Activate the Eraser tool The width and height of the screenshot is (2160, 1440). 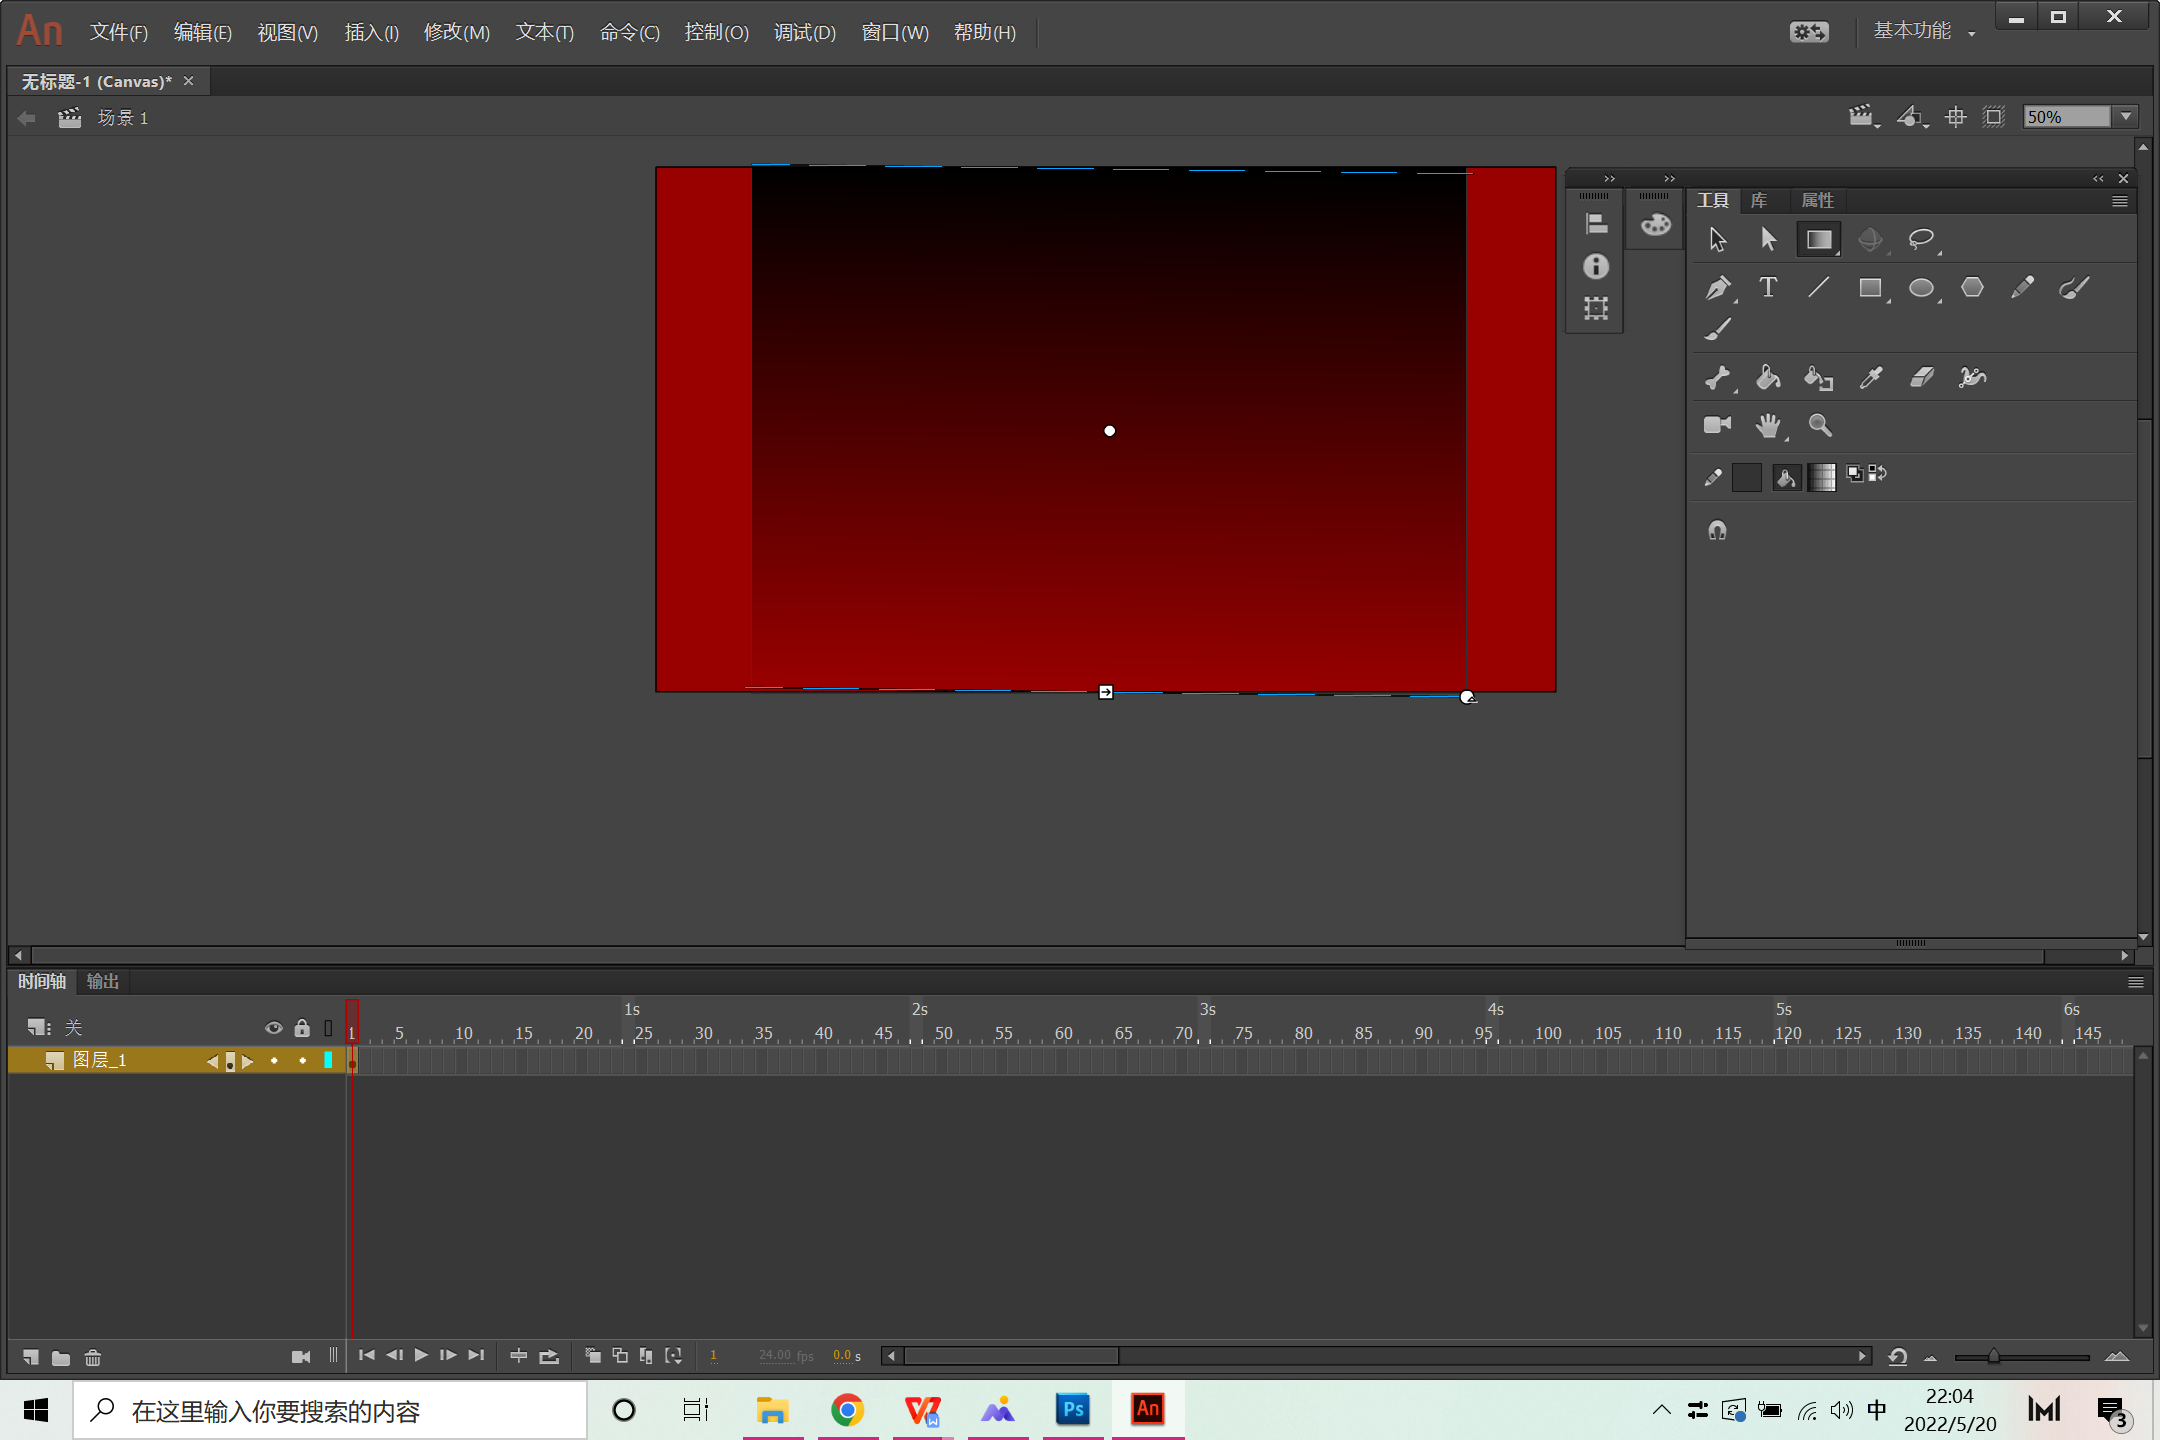[1921, 378]
